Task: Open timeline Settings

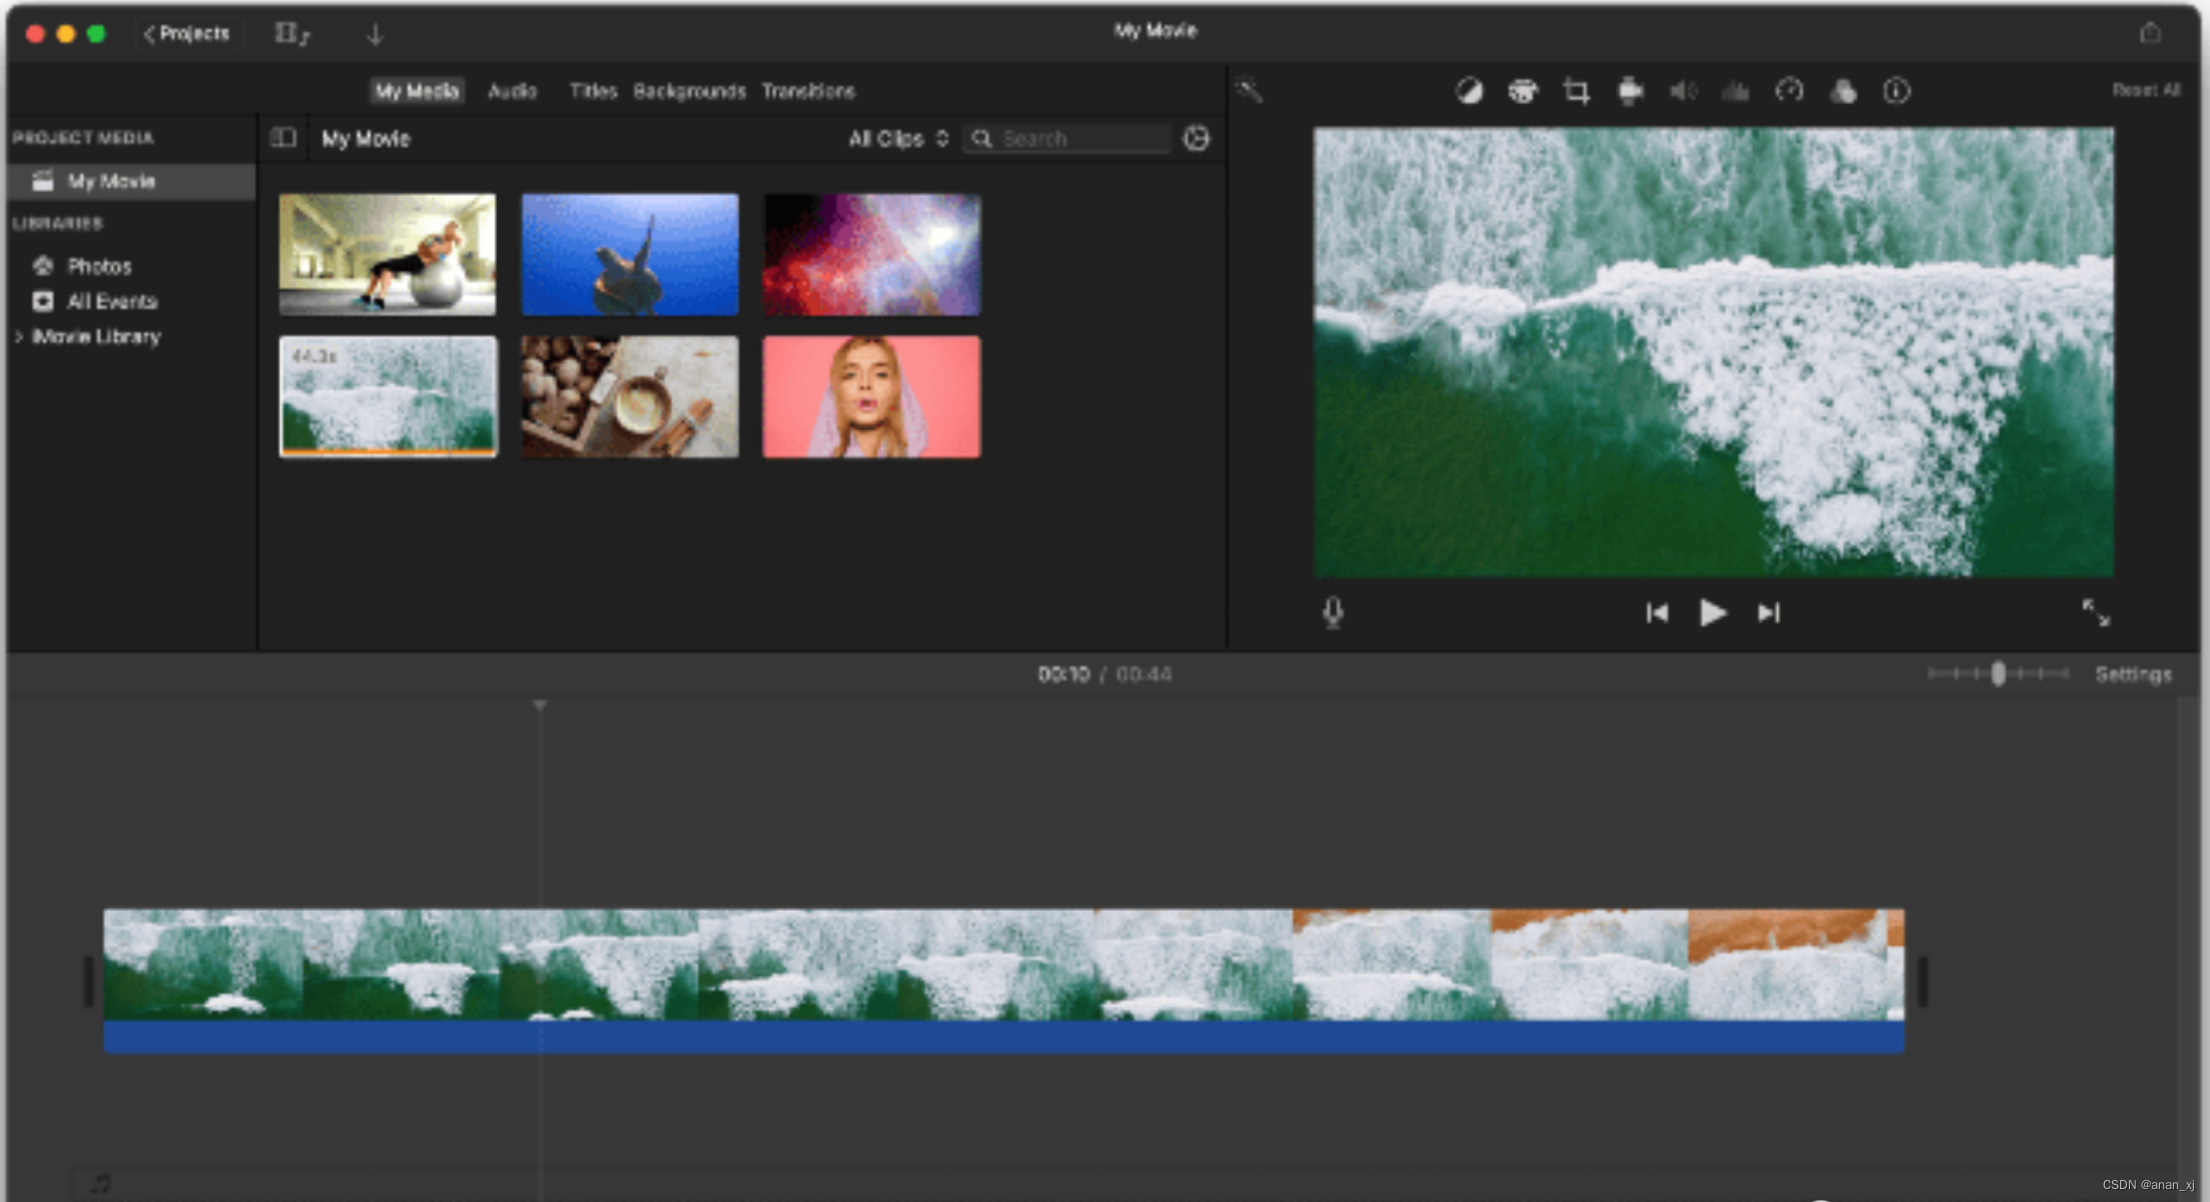Action: pyautogui.click(x=2133, y=674)
